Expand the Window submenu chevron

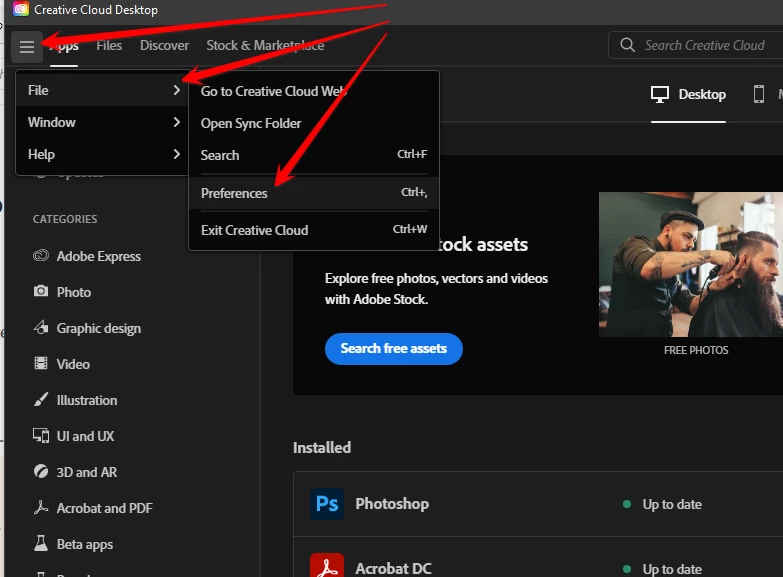[x=176, y=122]
